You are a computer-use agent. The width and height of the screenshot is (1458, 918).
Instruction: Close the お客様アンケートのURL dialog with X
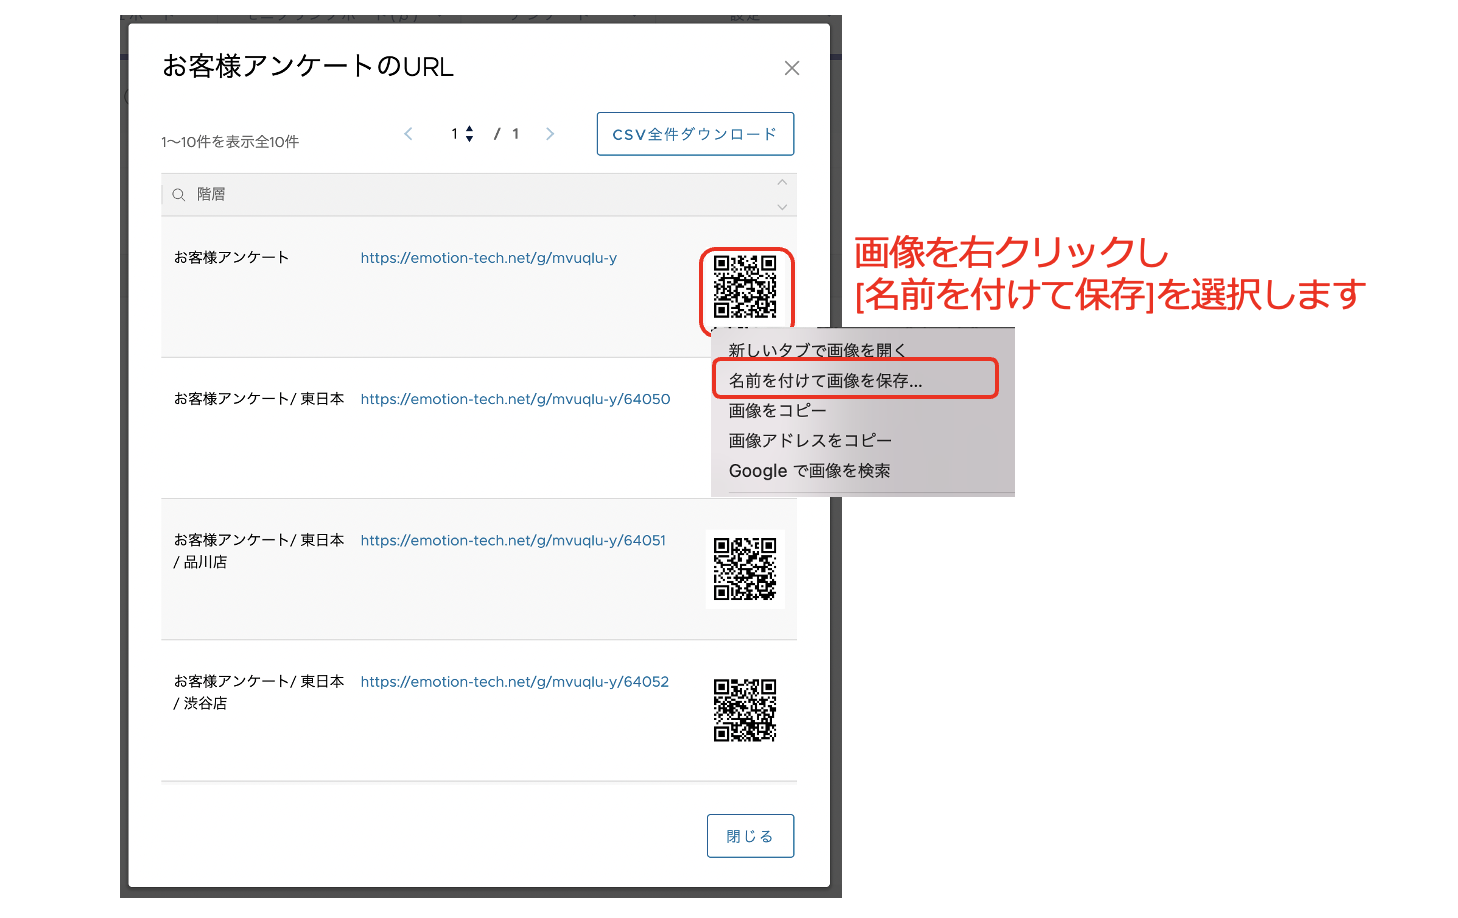pyautogui.click(x=792, y=68)
